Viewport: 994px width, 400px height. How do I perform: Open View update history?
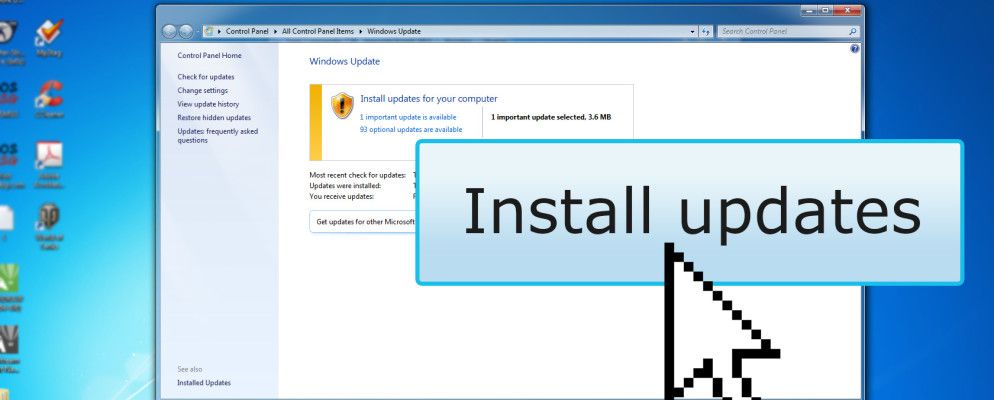pyautogui.click(x=208, y=104)
